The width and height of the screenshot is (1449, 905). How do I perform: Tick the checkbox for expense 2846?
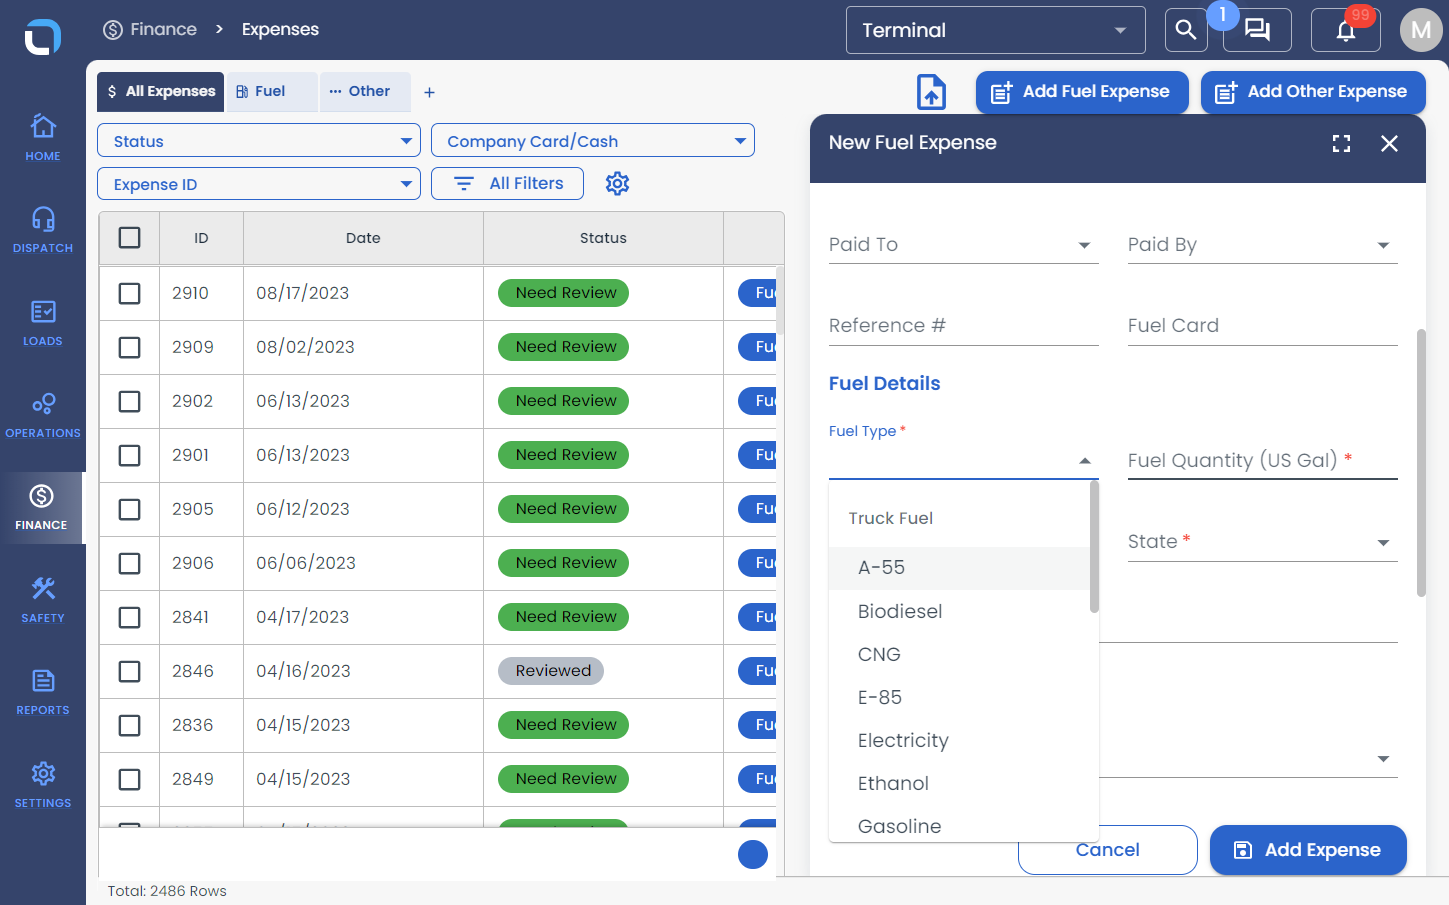click(x=129, y=671)
